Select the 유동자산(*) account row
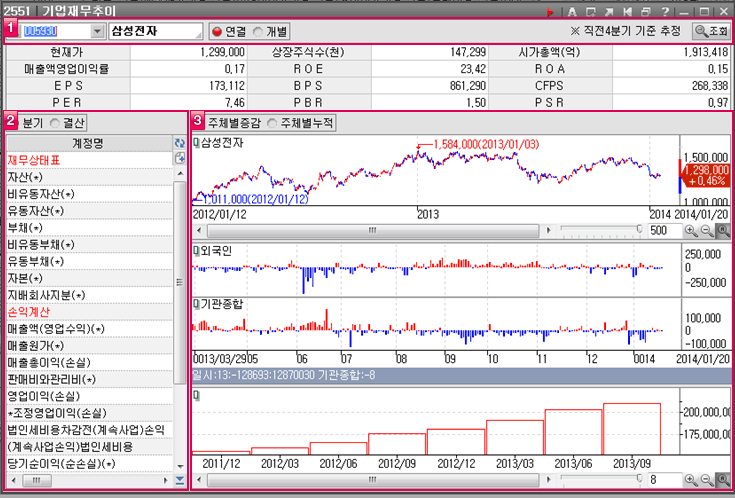This screenshot has height=498, width=735. point(89,211)
